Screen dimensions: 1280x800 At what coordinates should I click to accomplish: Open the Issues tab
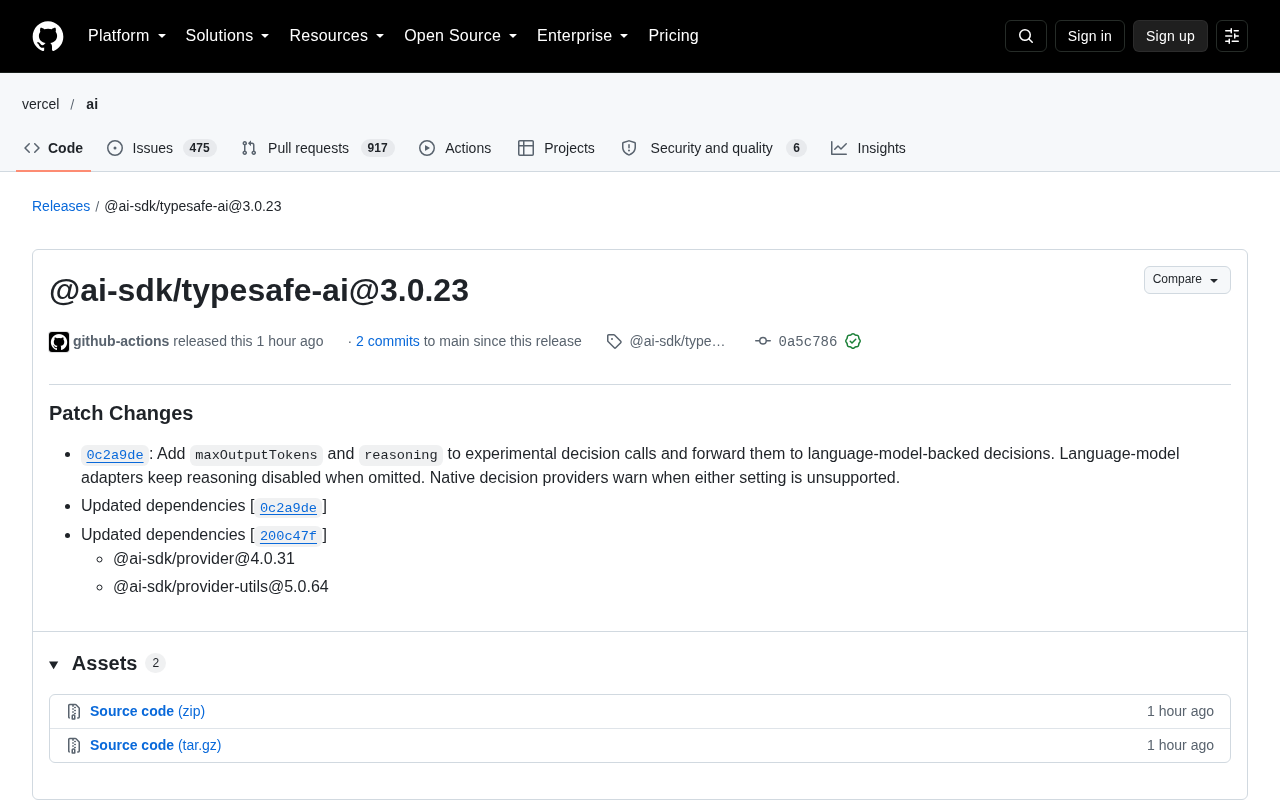(x=162, y=148)
